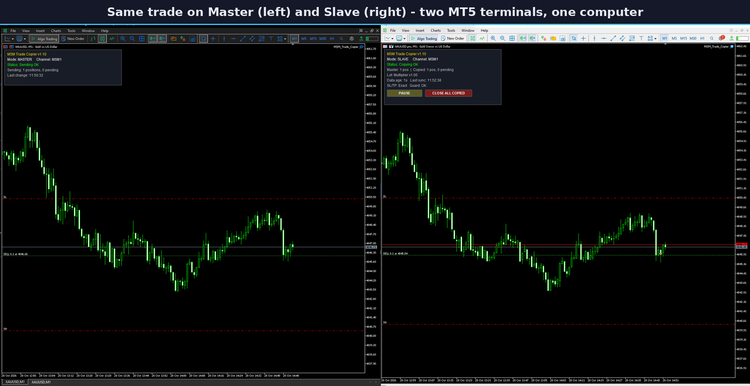Select M1 timeframe in Slave terminal
Image resolution: width=750 pixels, height=386 pixels.
click(x=665, y=38)
